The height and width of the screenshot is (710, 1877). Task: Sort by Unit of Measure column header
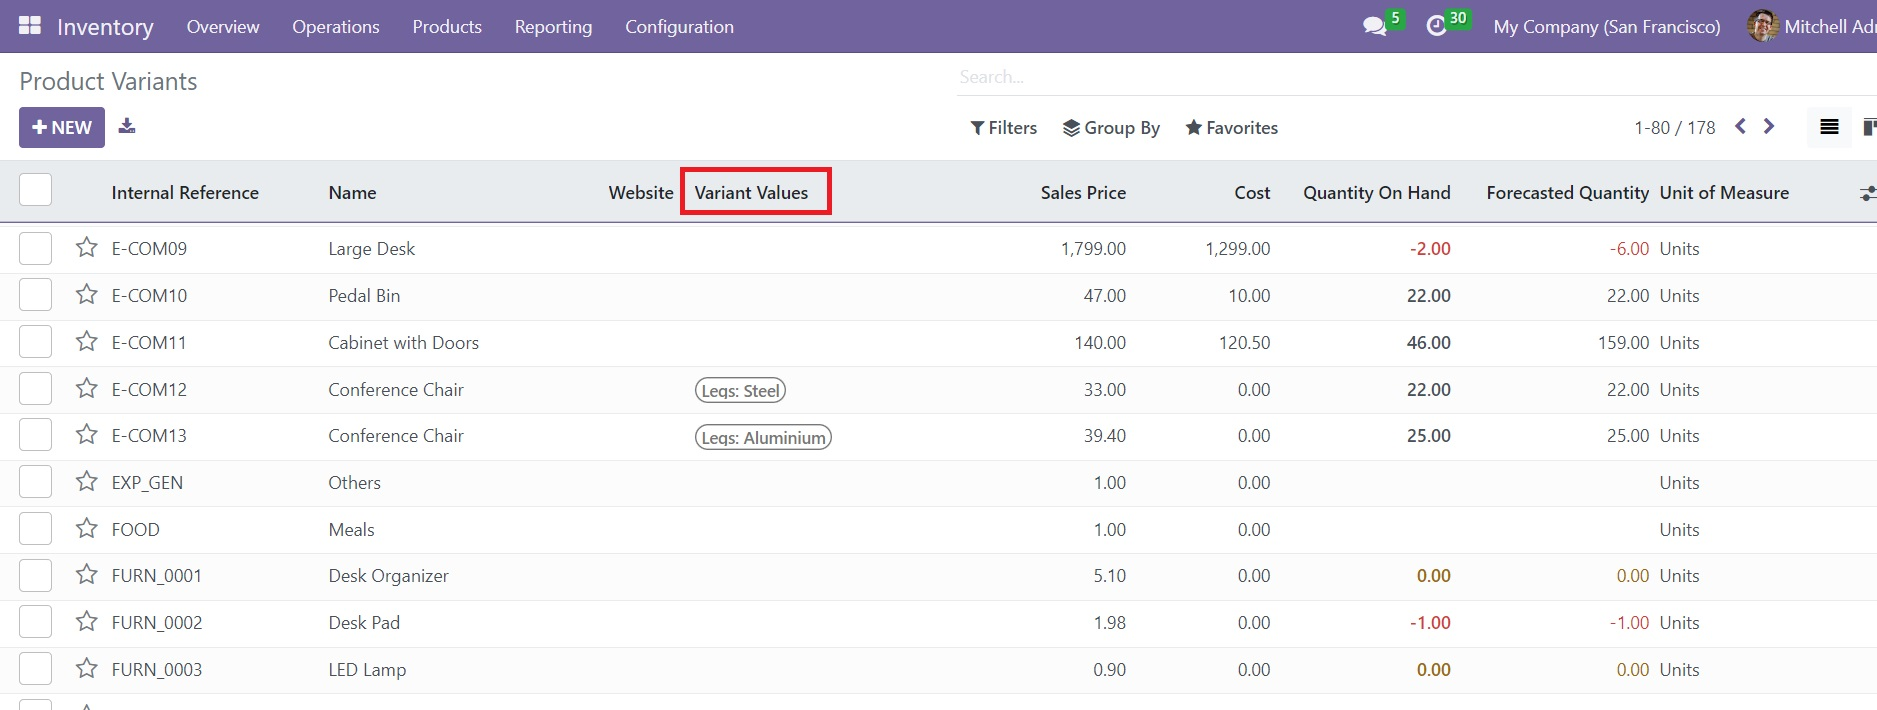1724,193
